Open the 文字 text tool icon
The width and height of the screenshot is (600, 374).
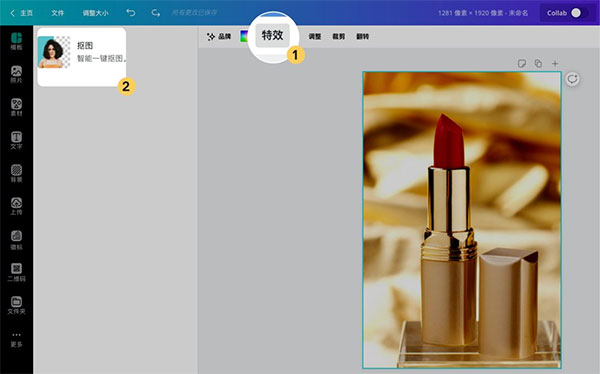tap(16, 140)
